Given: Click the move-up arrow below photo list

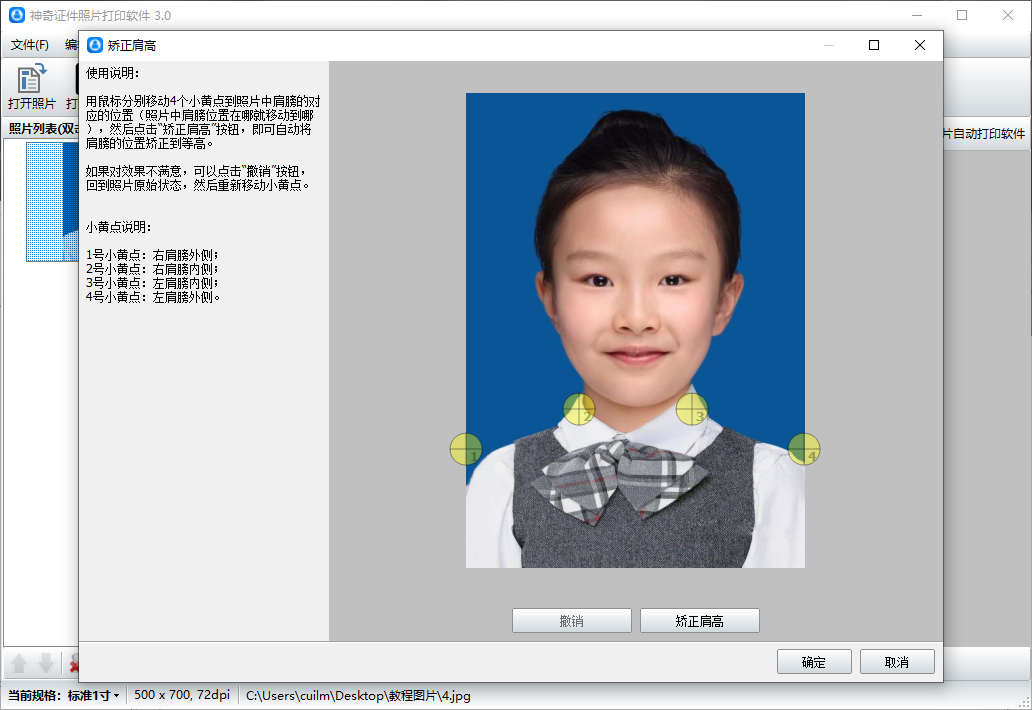Looking at the screenshot, I should coord(19,664).
